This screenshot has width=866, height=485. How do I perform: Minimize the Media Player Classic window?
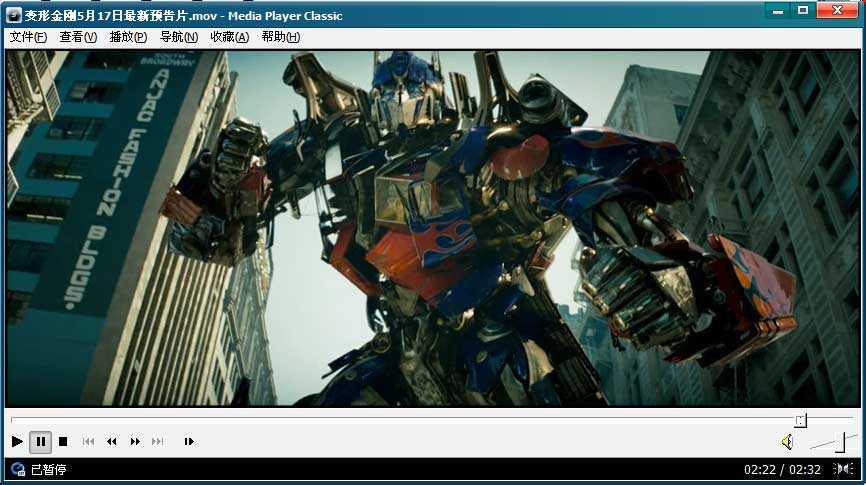click(778, 10)
